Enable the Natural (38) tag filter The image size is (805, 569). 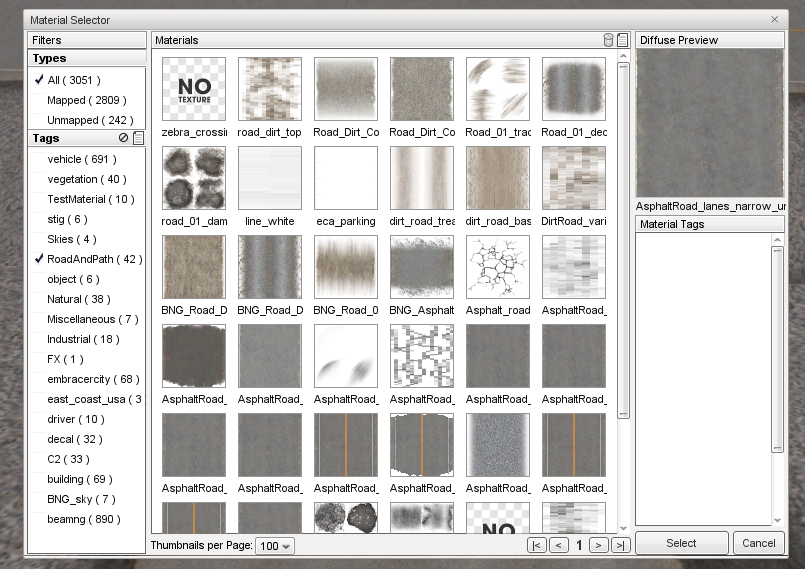coord(79,299)
